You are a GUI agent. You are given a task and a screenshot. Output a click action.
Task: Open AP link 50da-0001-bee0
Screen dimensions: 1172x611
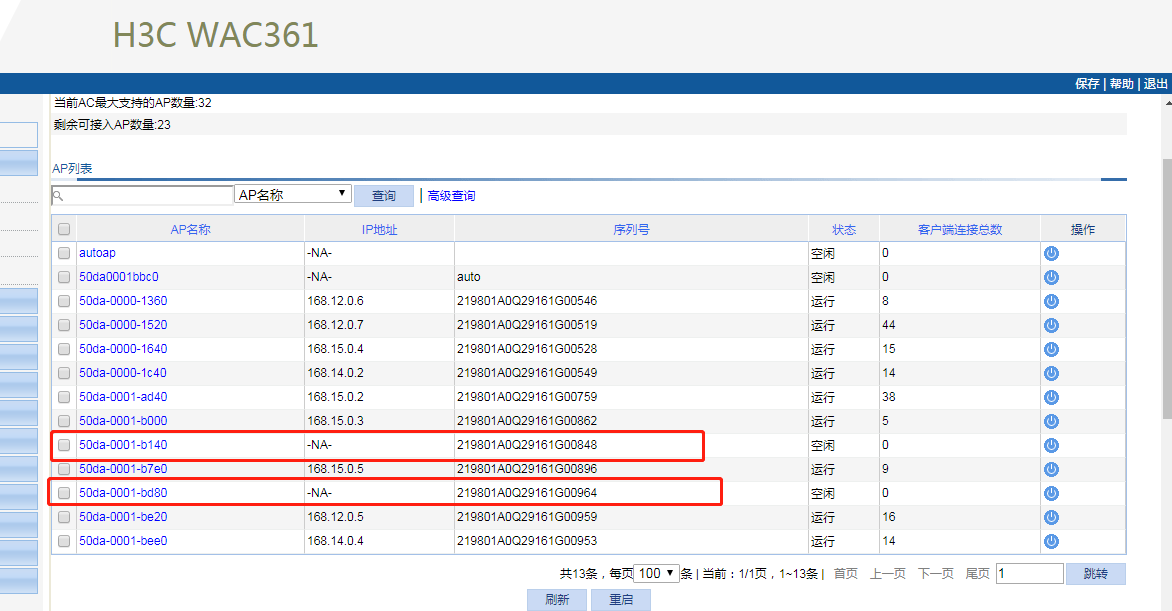(x=123, y=541)
